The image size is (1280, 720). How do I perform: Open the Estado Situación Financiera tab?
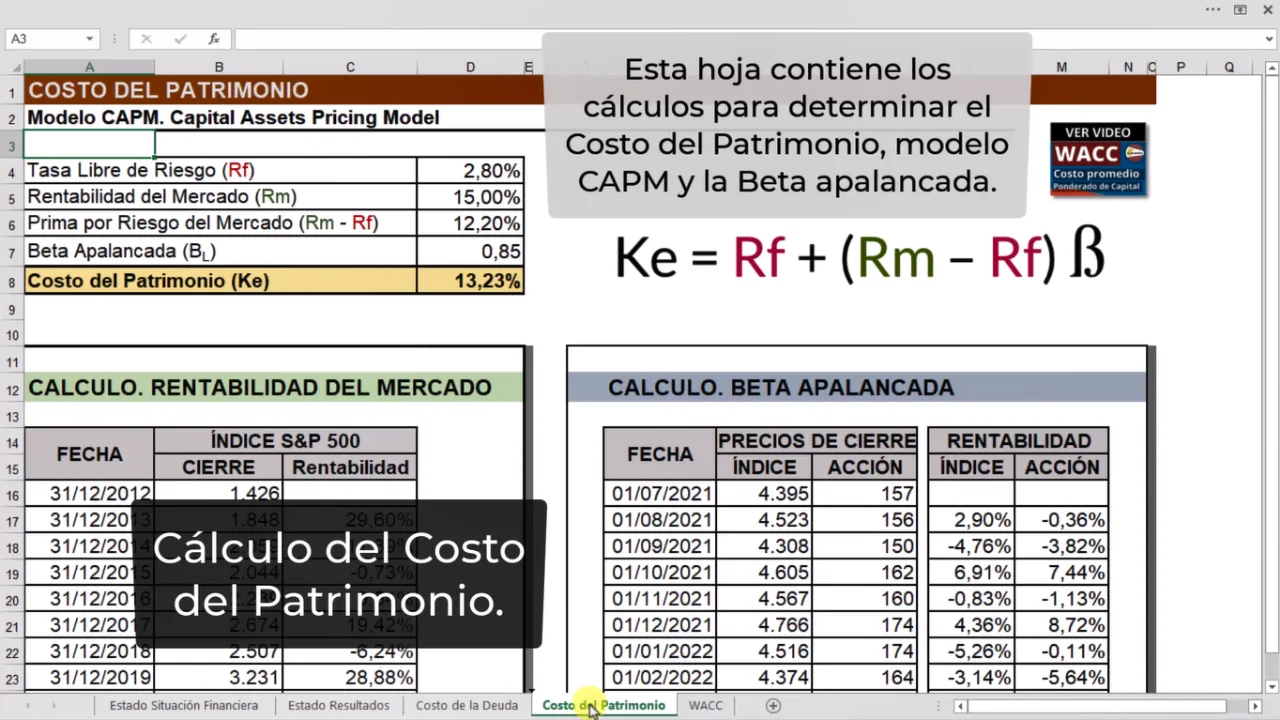coord(184,705)
